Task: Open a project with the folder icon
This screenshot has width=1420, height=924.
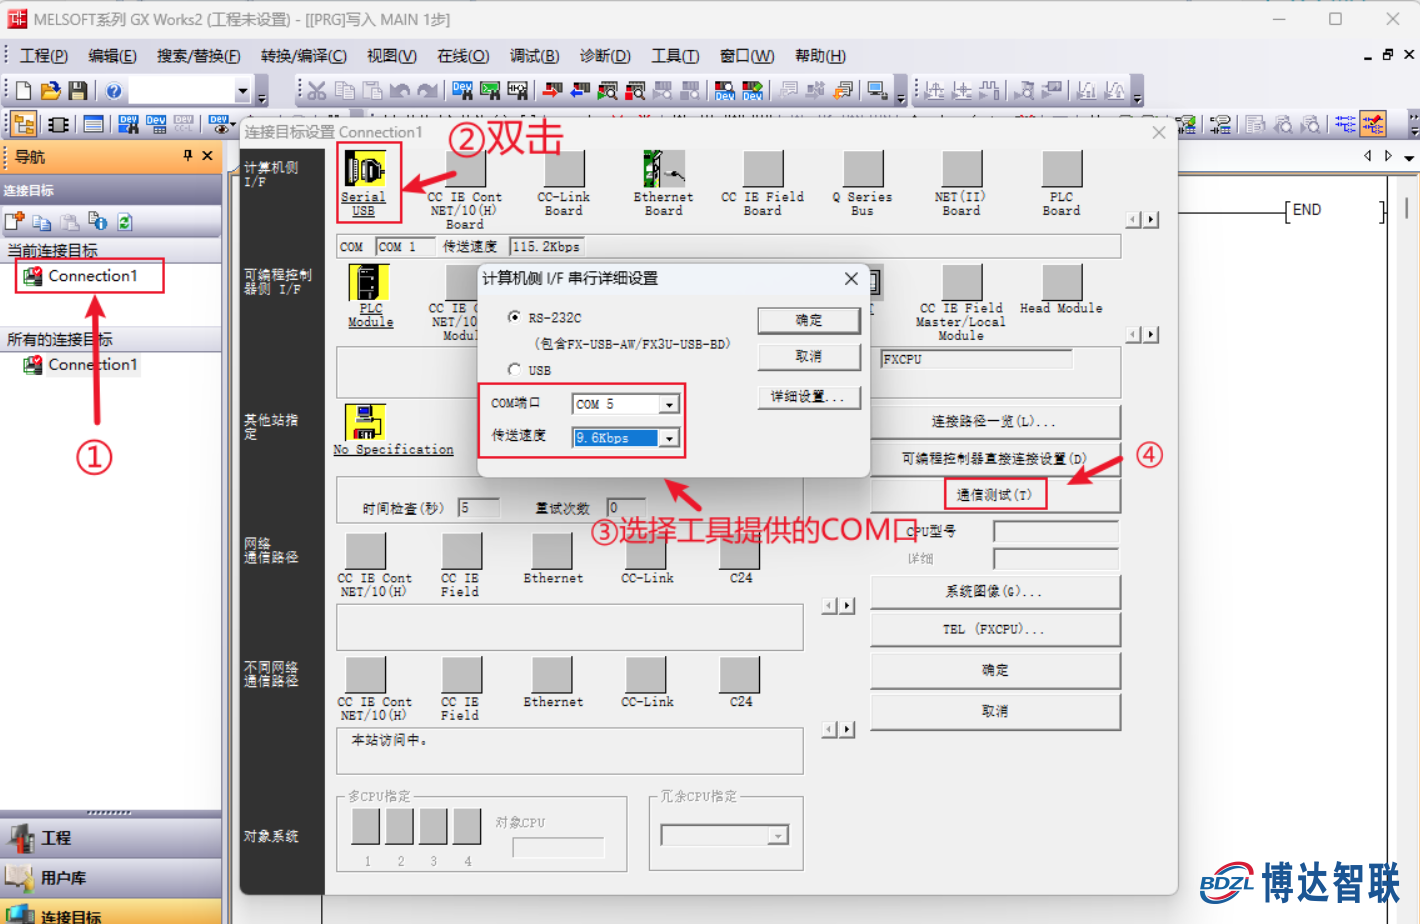Action: tap(50, 91)
